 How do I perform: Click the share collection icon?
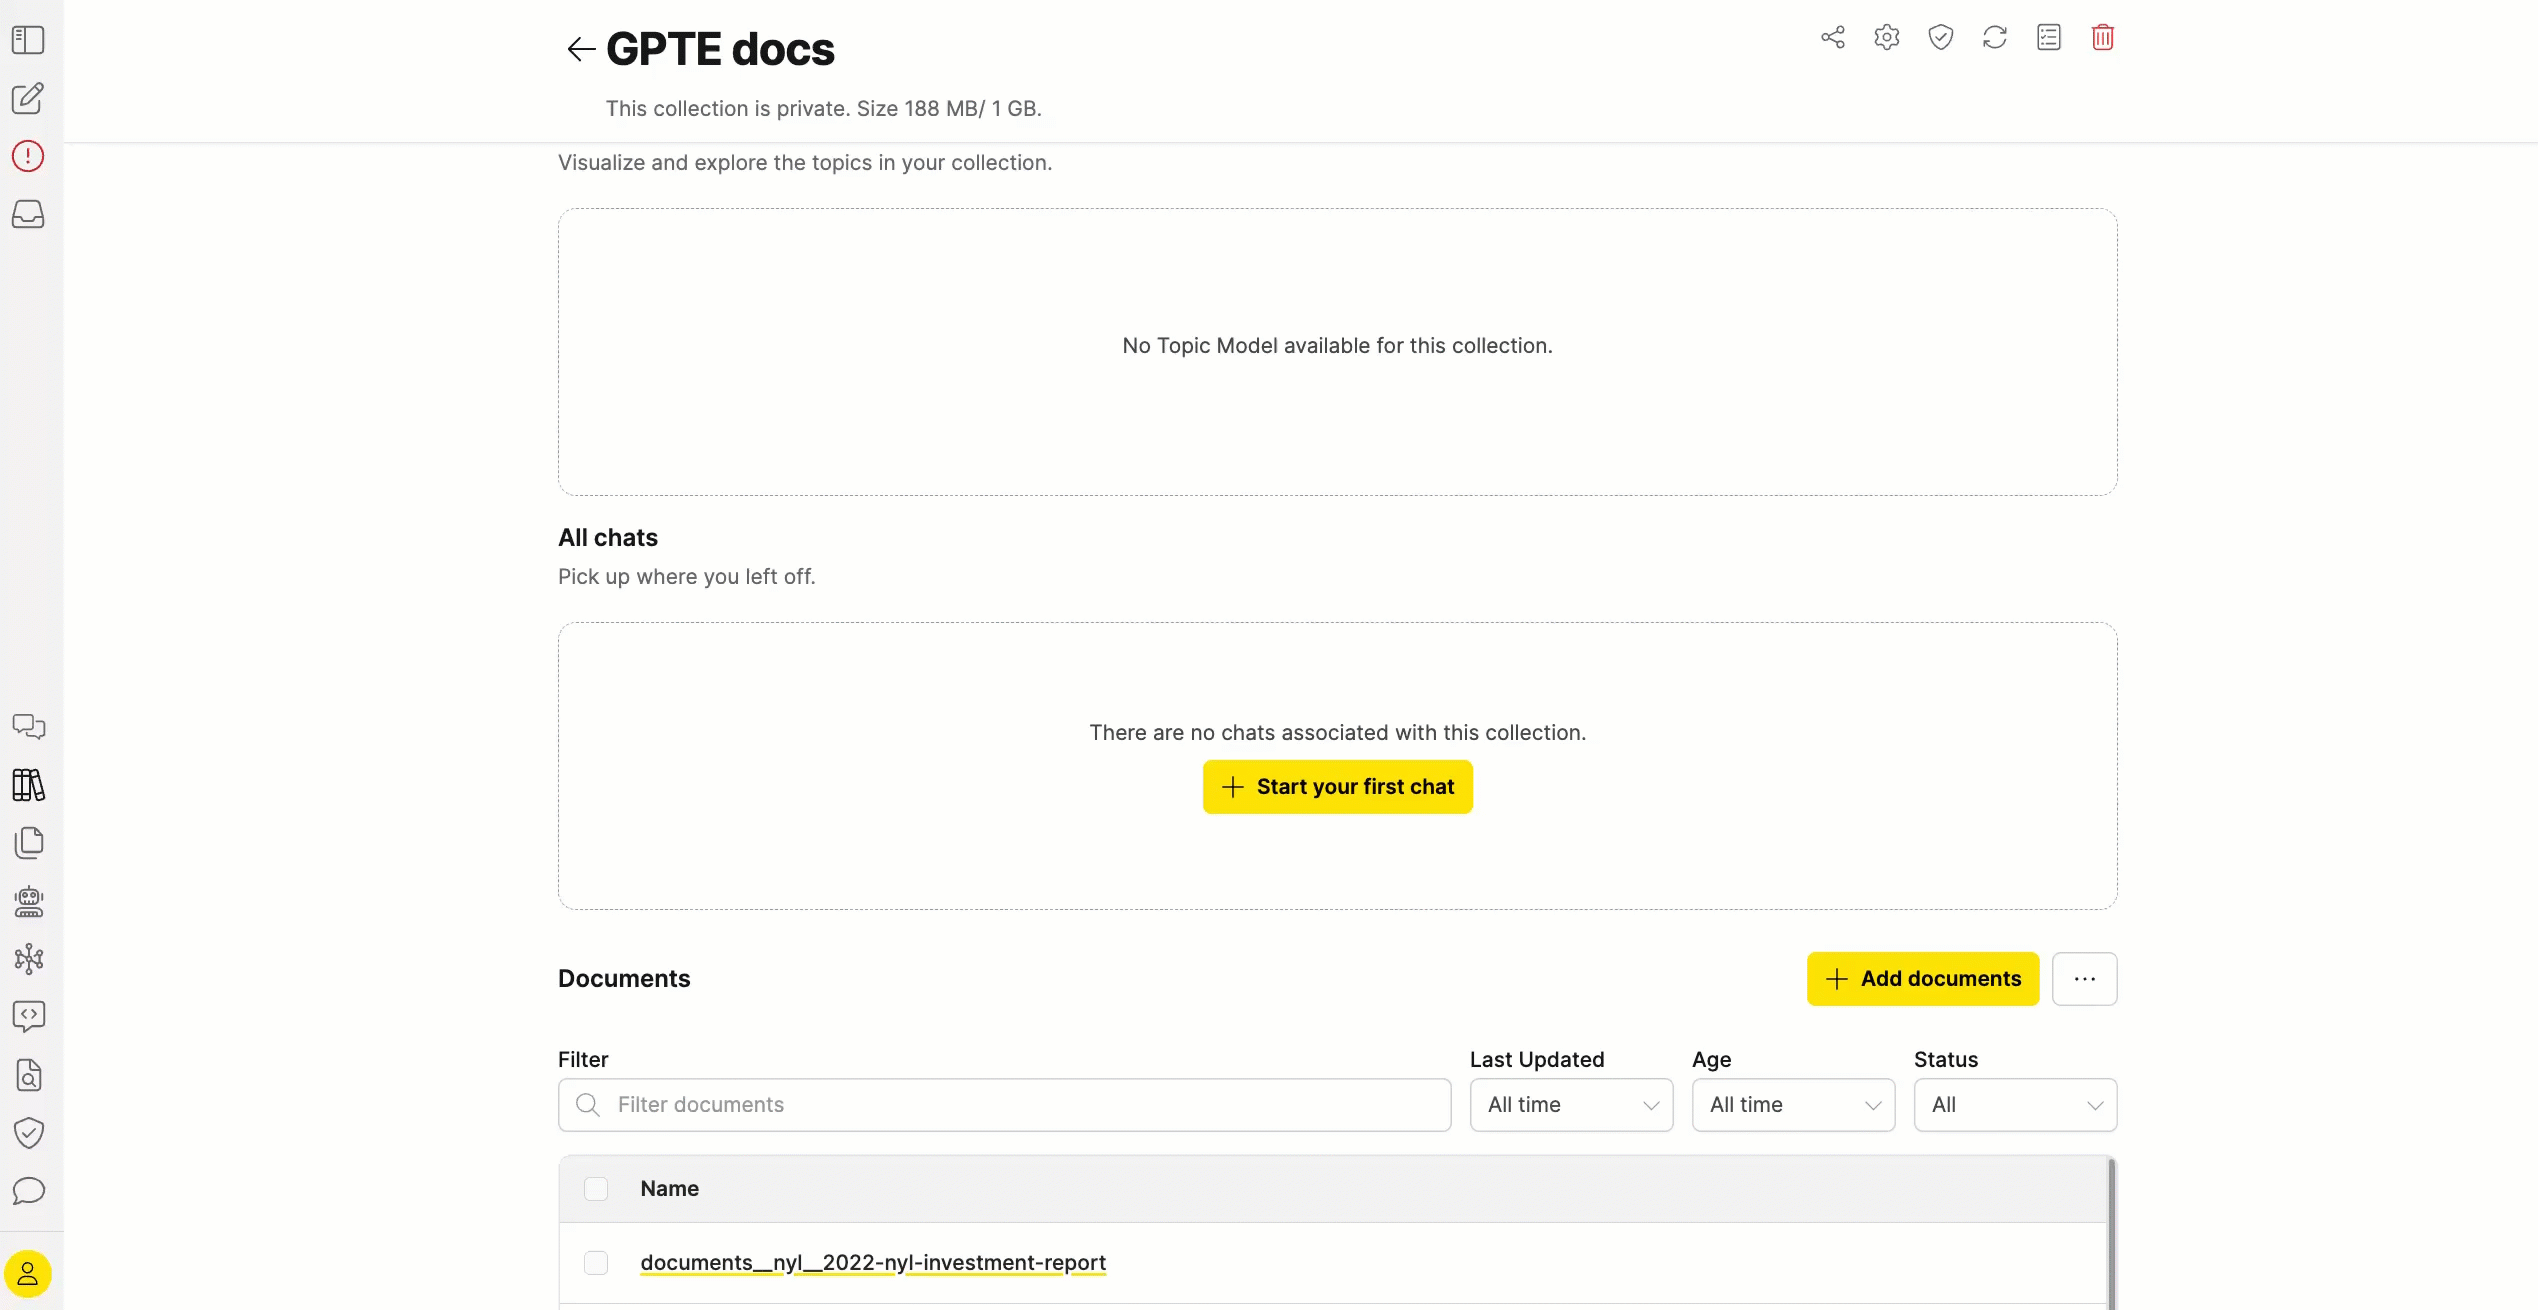point(1832,38)
